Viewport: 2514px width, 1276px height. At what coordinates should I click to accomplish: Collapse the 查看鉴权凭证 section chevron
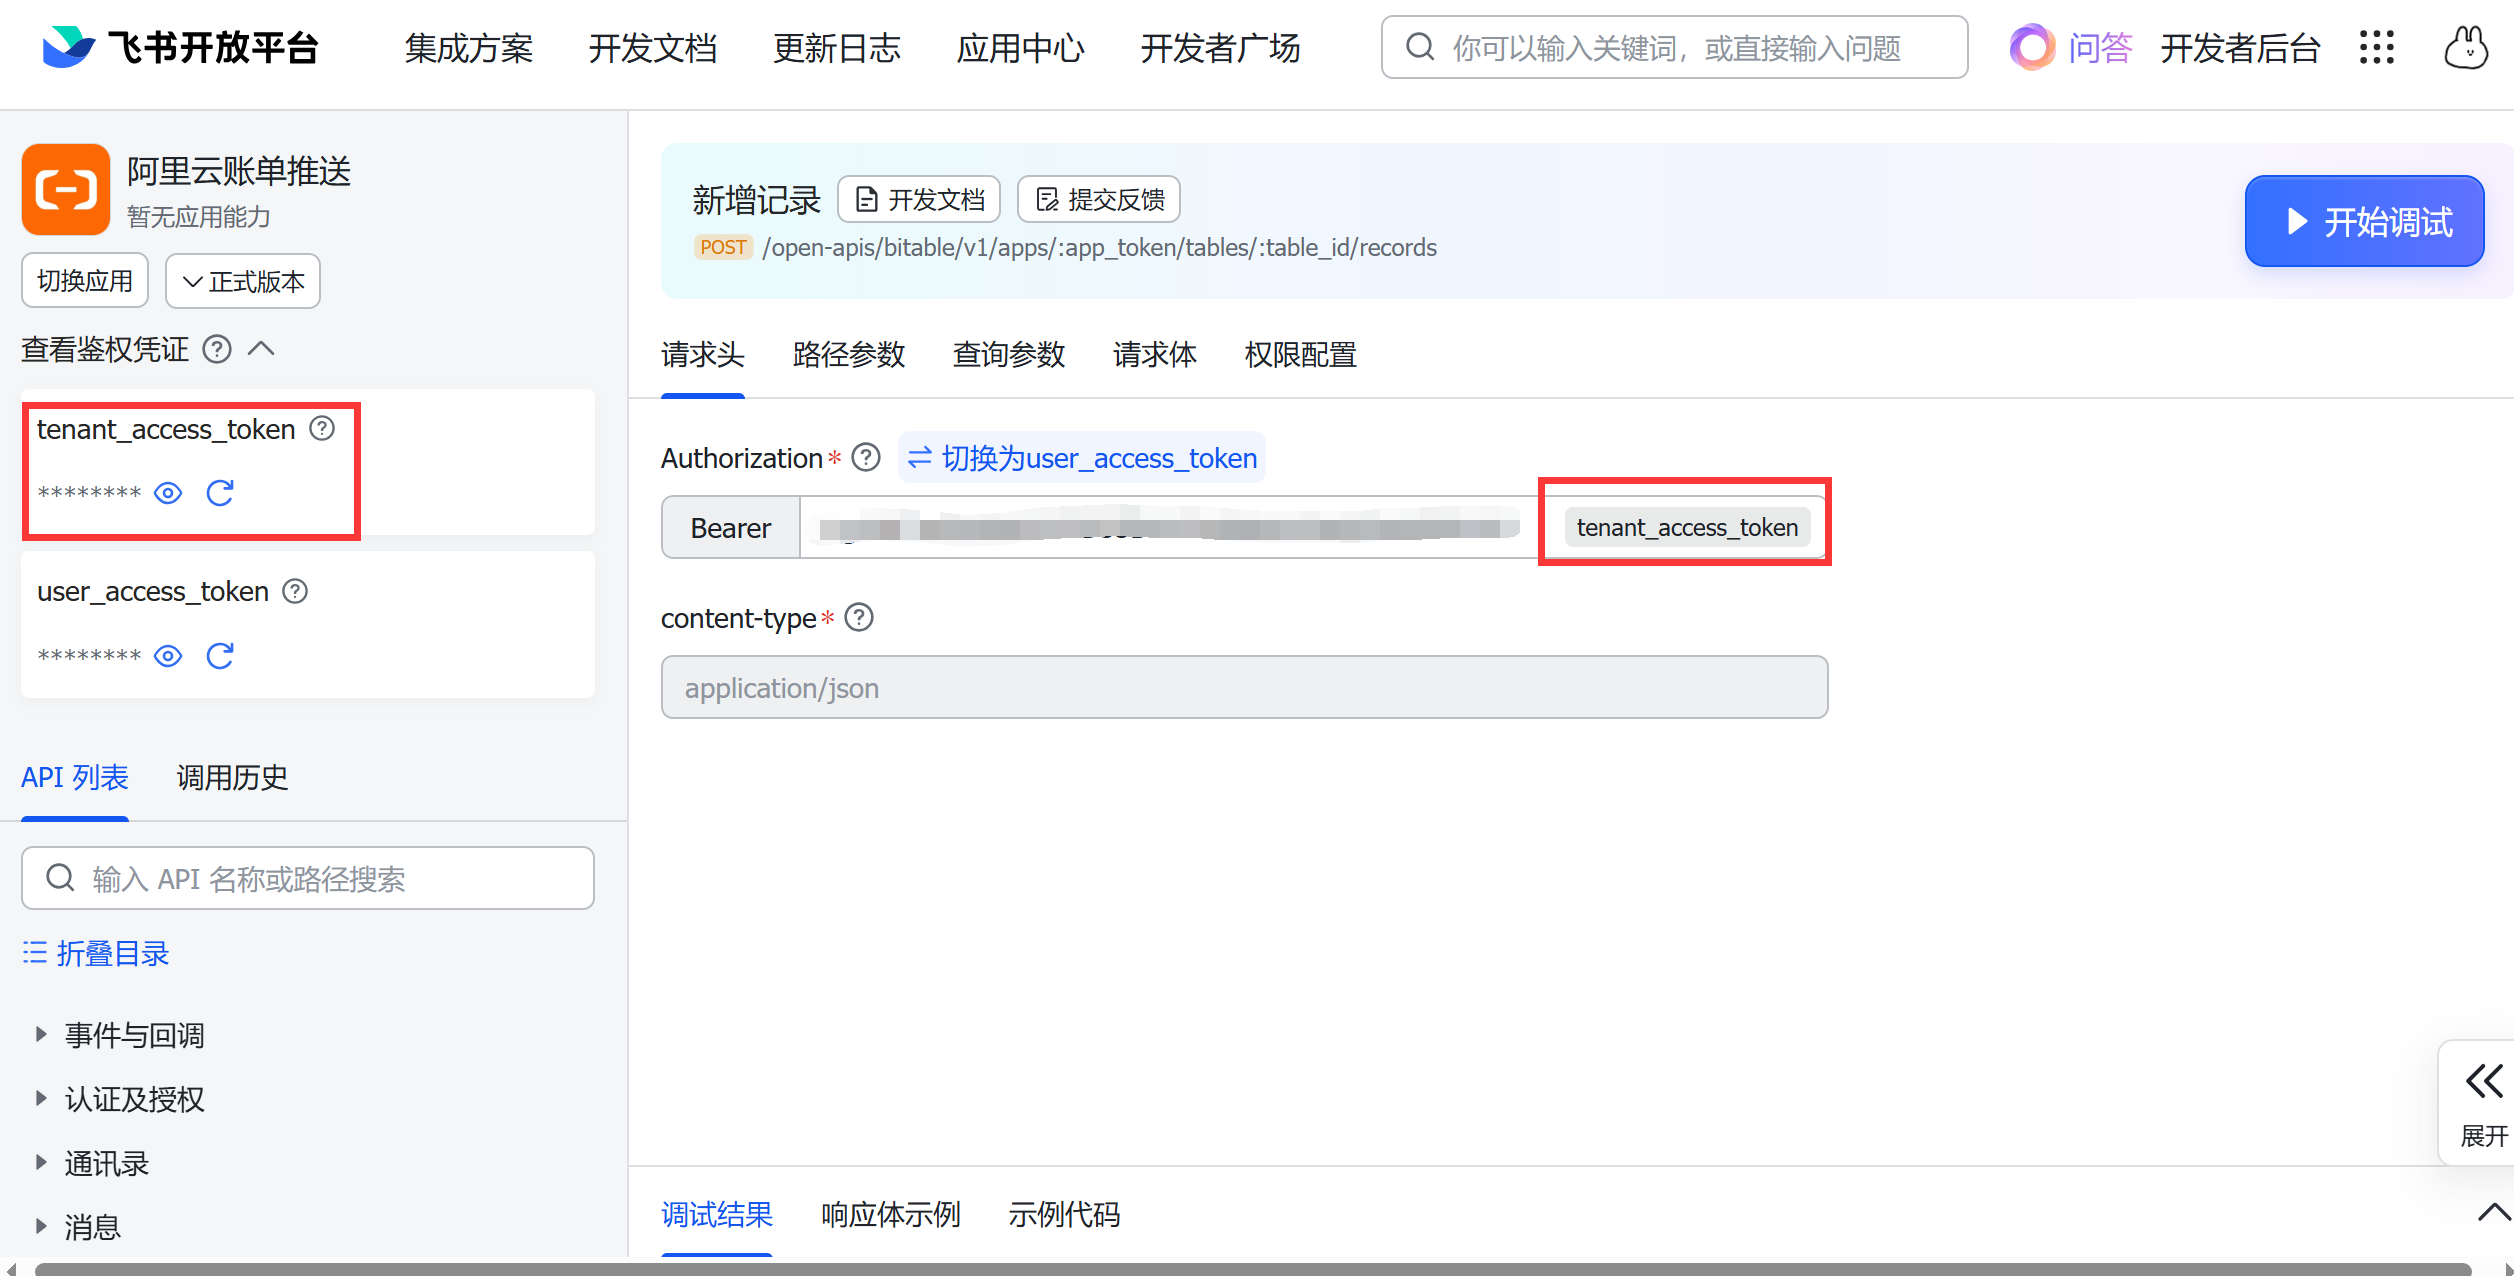(x=261, y=349)
